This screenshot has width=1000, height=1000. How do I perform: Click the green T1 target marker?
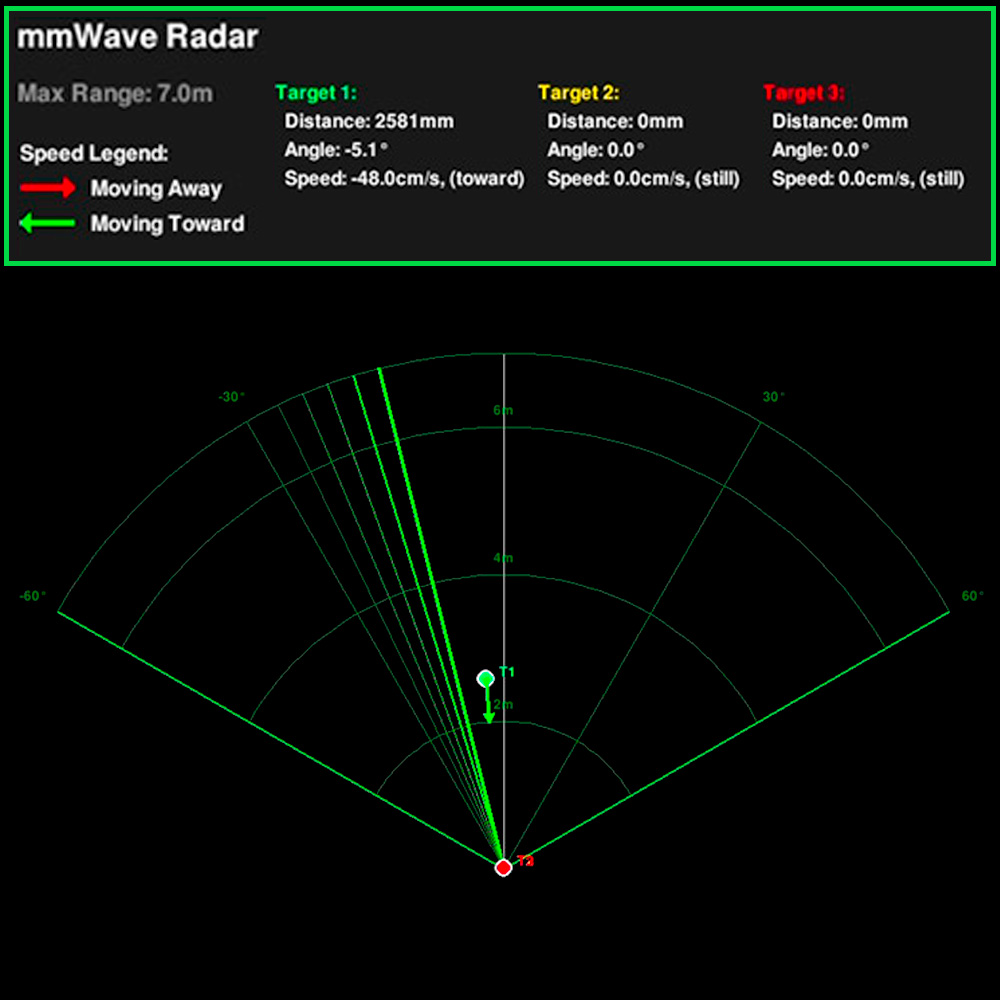click(x=486, y=679)
